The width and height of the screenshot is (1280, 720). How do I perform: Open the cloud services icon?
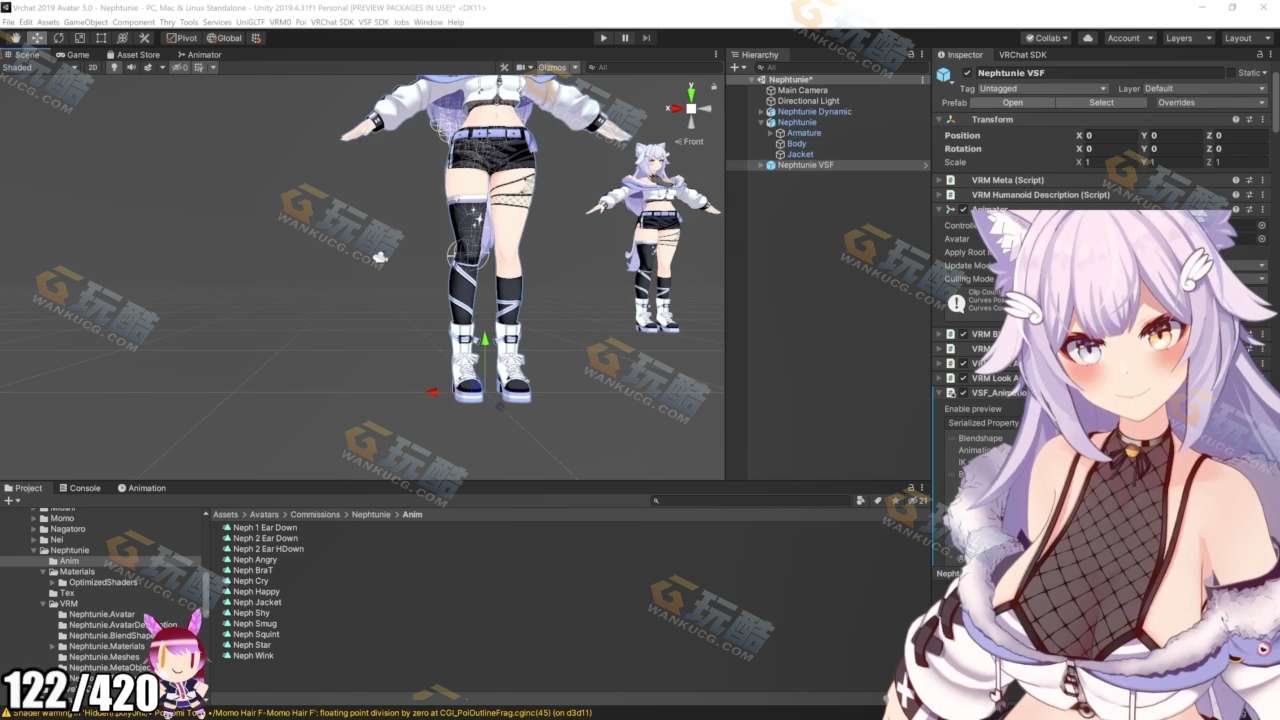coord(1088,38)
